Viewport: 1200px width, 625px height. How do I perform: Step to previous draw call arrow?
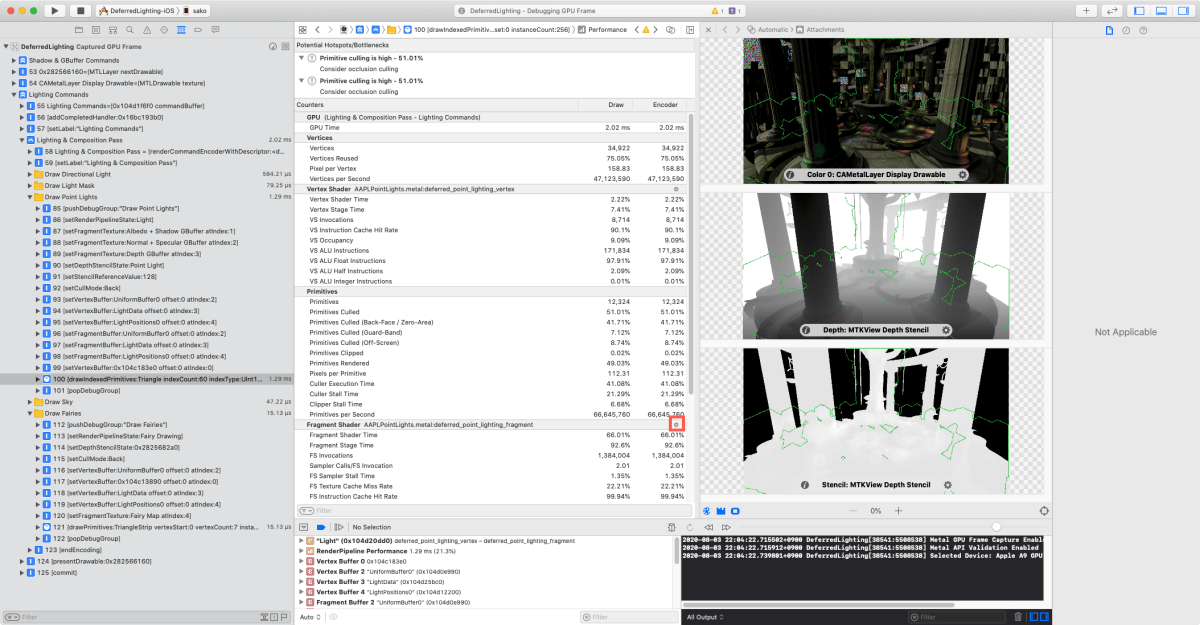(710, 526)
